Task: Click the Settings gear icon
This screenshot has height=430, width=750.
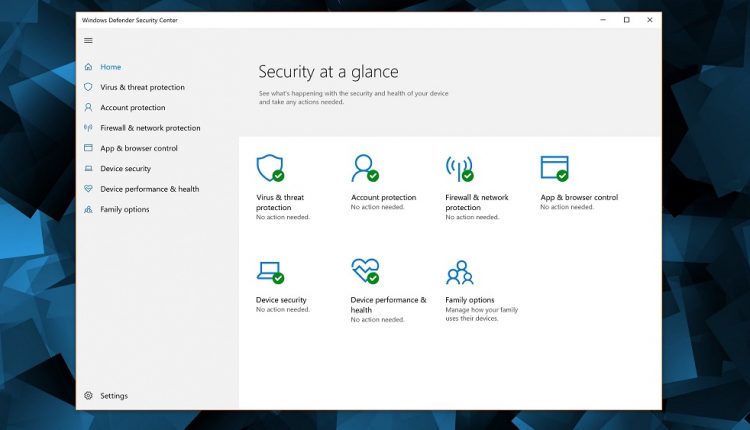Action: pyautogui.click(x=88, y=396)
